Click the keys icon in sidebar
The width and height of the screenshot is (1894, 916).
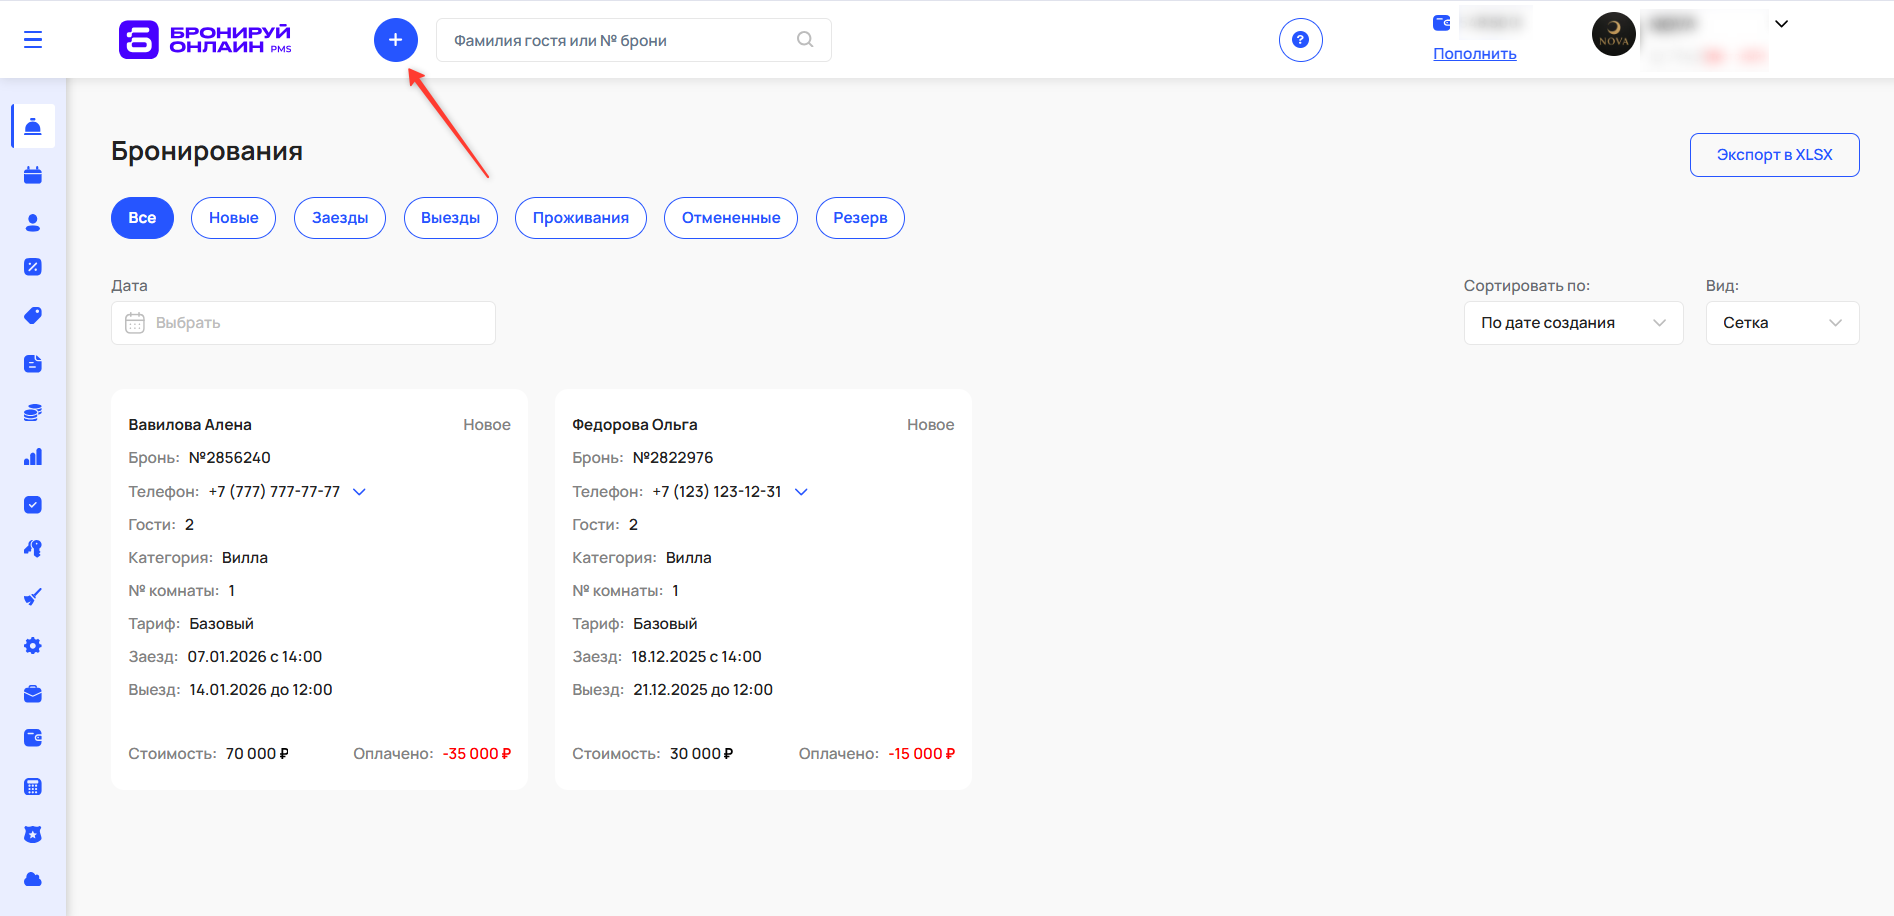tap(33, 548)
